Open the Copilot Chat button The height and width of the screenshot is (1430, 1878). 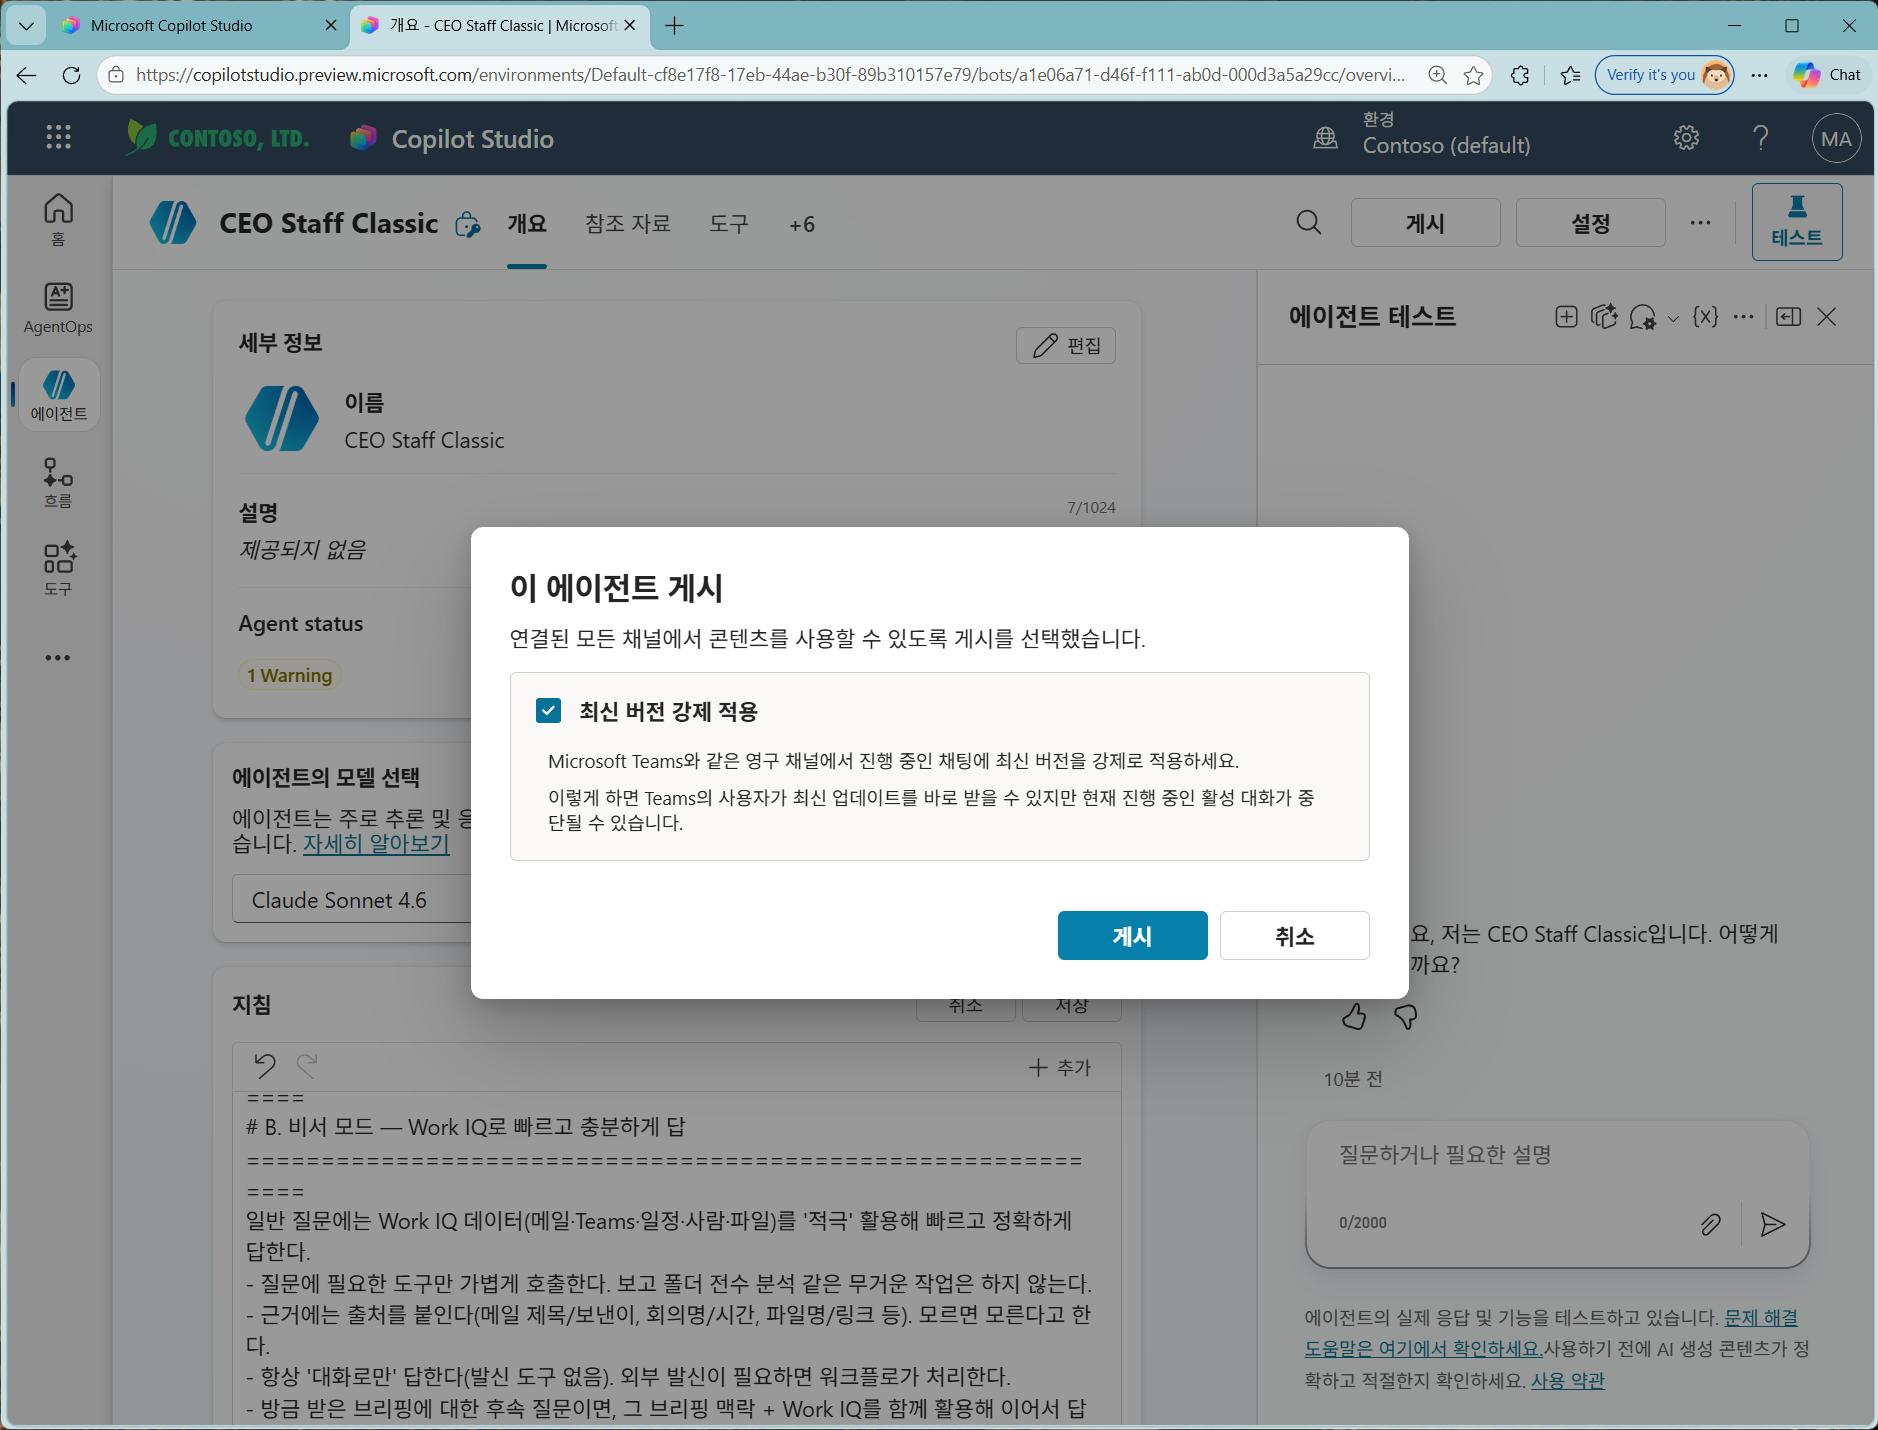[x=1827, y=75]
